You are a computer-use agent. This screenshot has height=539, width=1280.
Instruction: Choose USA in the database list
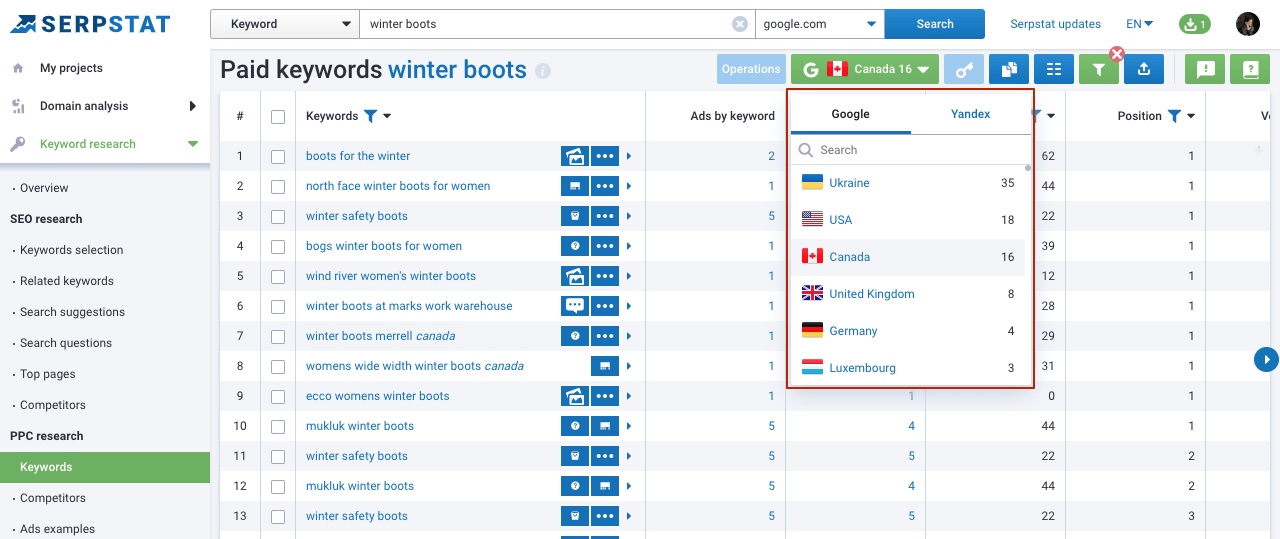[908, 220]
